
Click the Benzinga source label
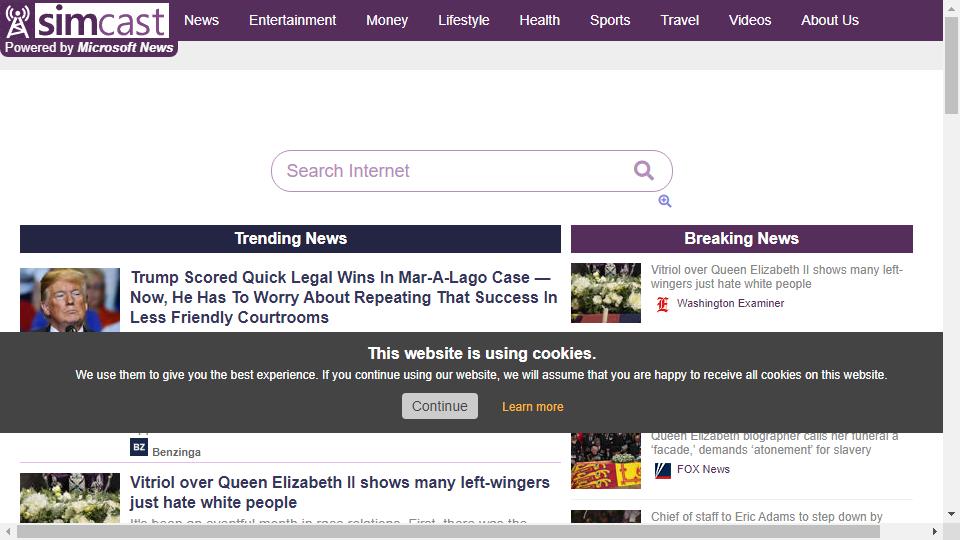click(x=176, y=452)
